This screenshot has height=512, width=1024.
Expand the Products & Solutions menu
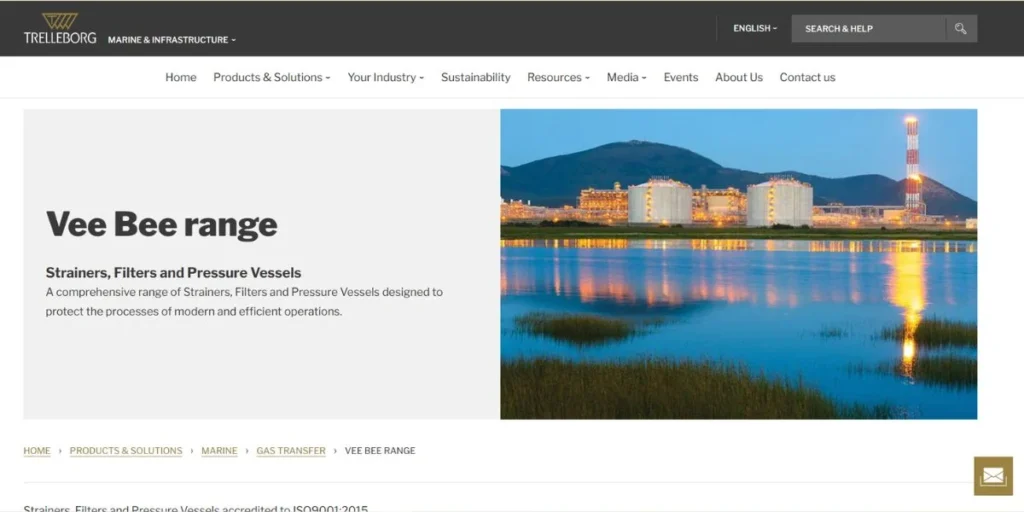pyautogui.click(x=271, y=77)
